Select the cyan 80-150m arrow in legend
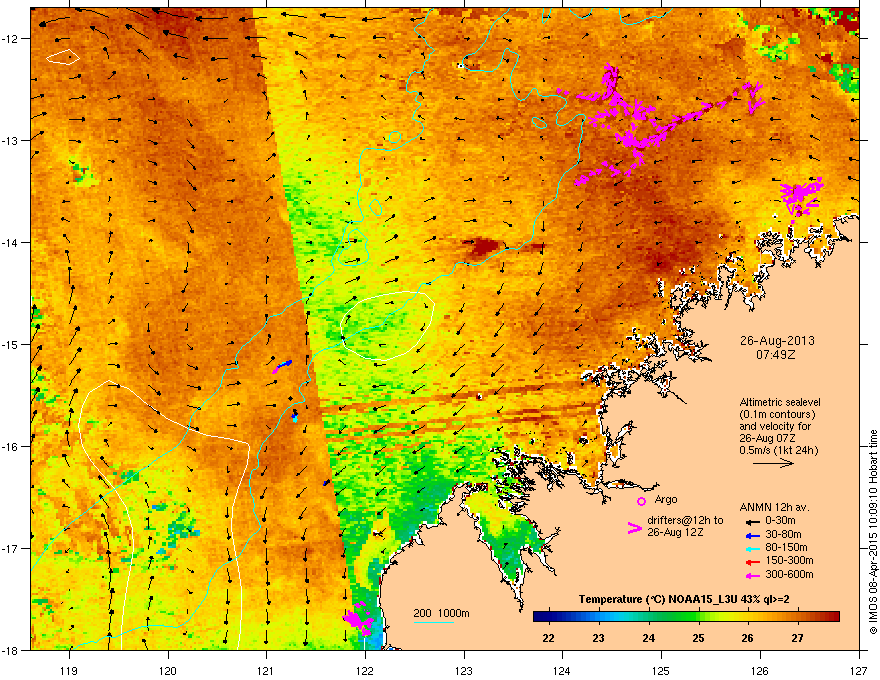 pos(751,548)
